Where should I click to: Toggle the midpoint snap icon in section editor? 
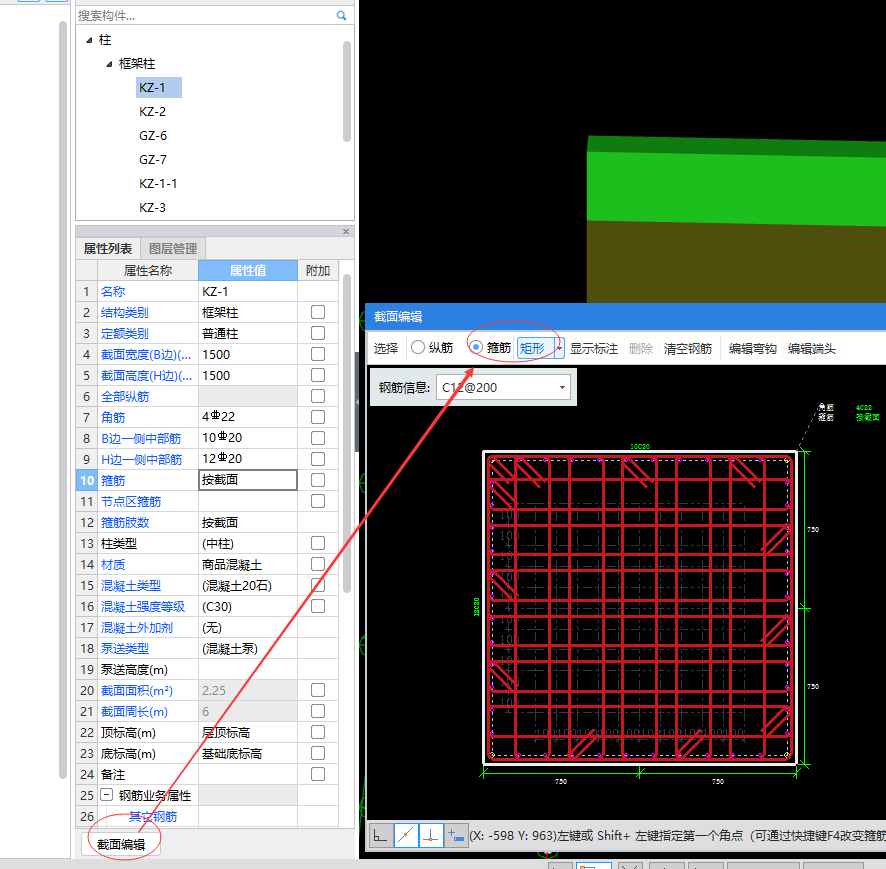pos(406,836)
